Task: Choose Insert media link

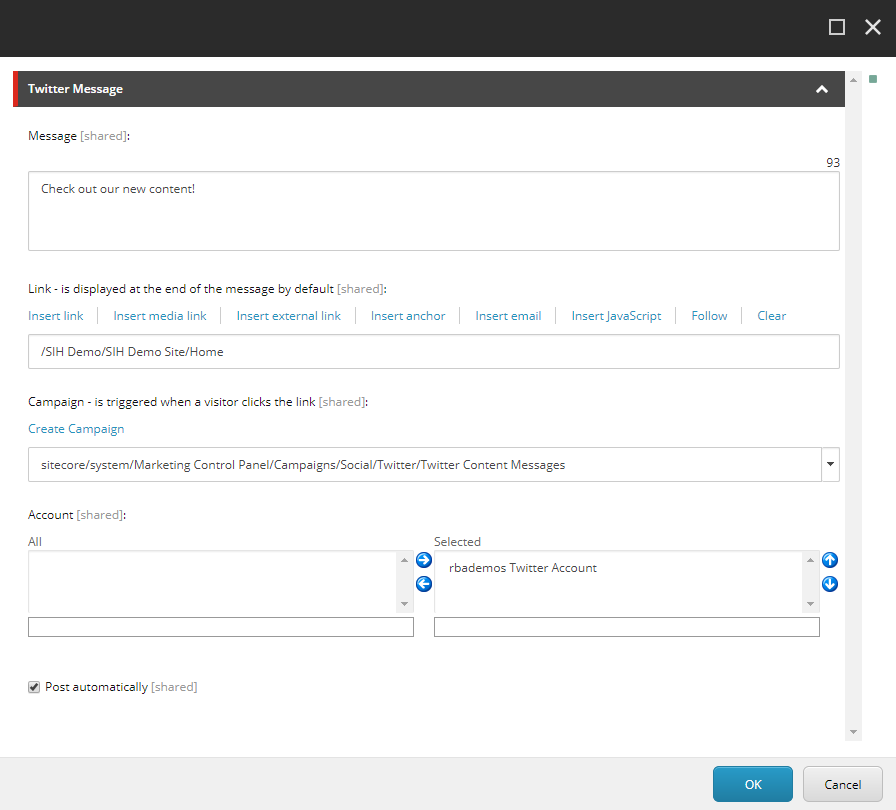Action: pyautogui.click(x=159, y=315)
